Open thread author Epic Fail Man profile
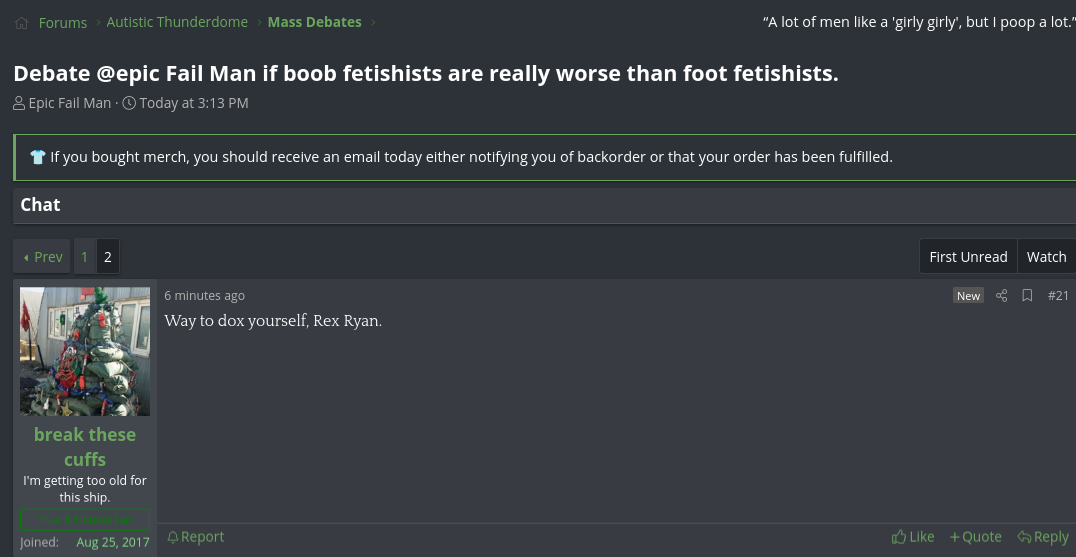Screen dimensions: 1076x557 pyautogui.click(x=69, y=103)
